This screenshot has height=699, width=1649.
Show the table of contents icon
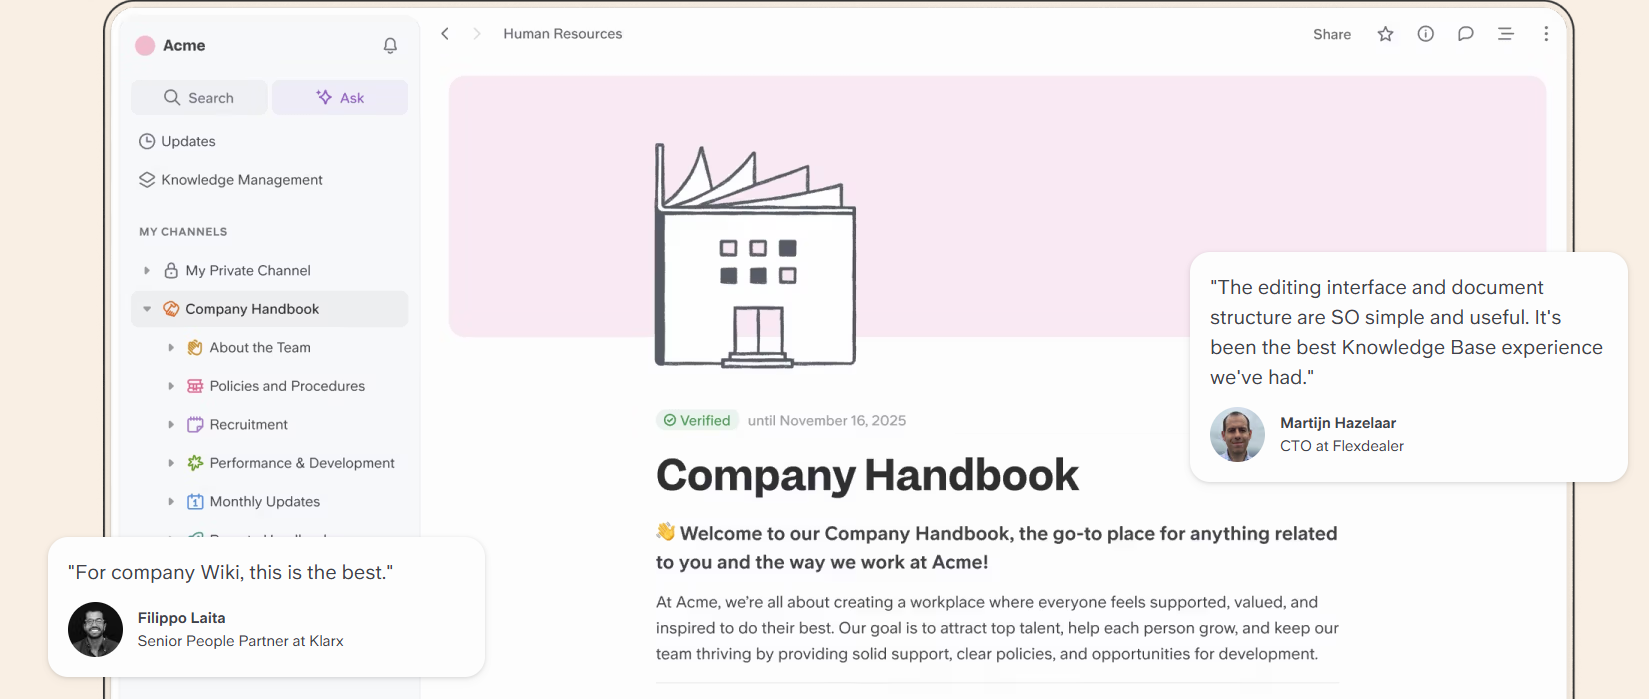point(1505,34)
